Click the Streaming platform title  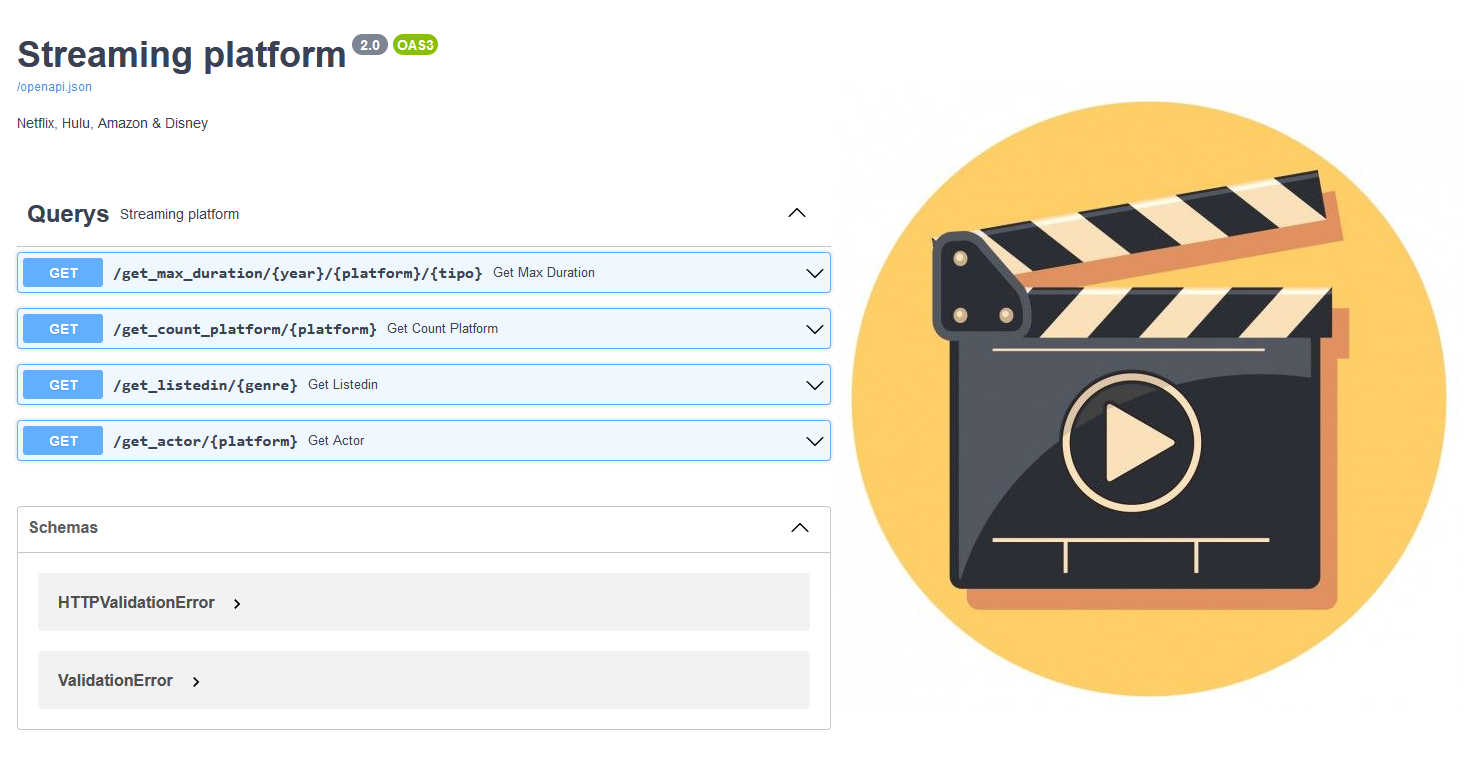(182, 54)
